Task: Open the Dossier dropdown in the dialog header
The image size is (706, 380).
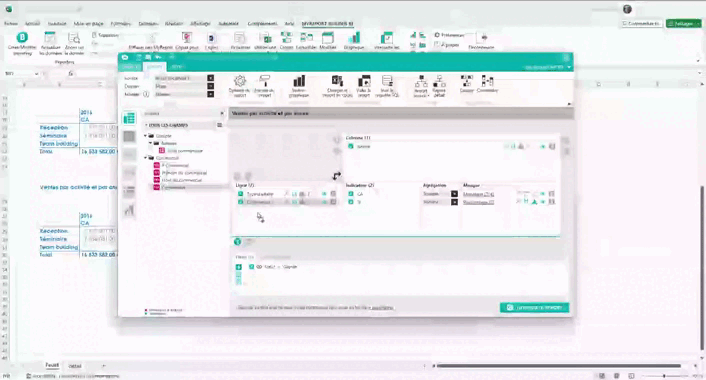Action: [x=210, y=86]
